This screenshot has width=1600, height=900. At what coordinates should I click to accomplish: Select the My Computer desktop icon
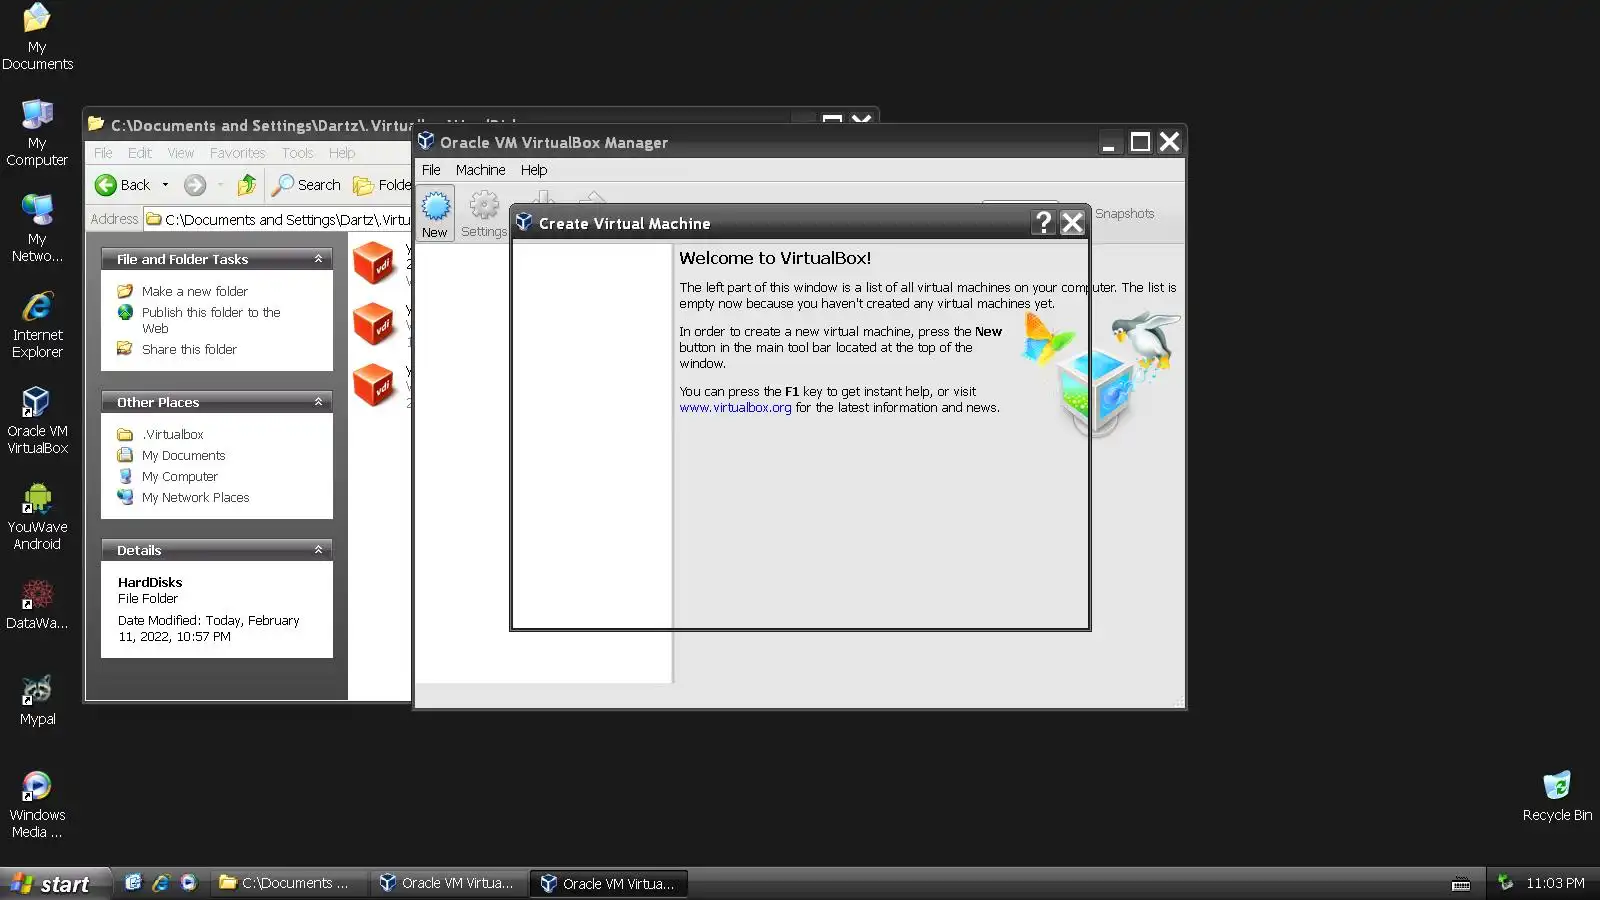37,133
